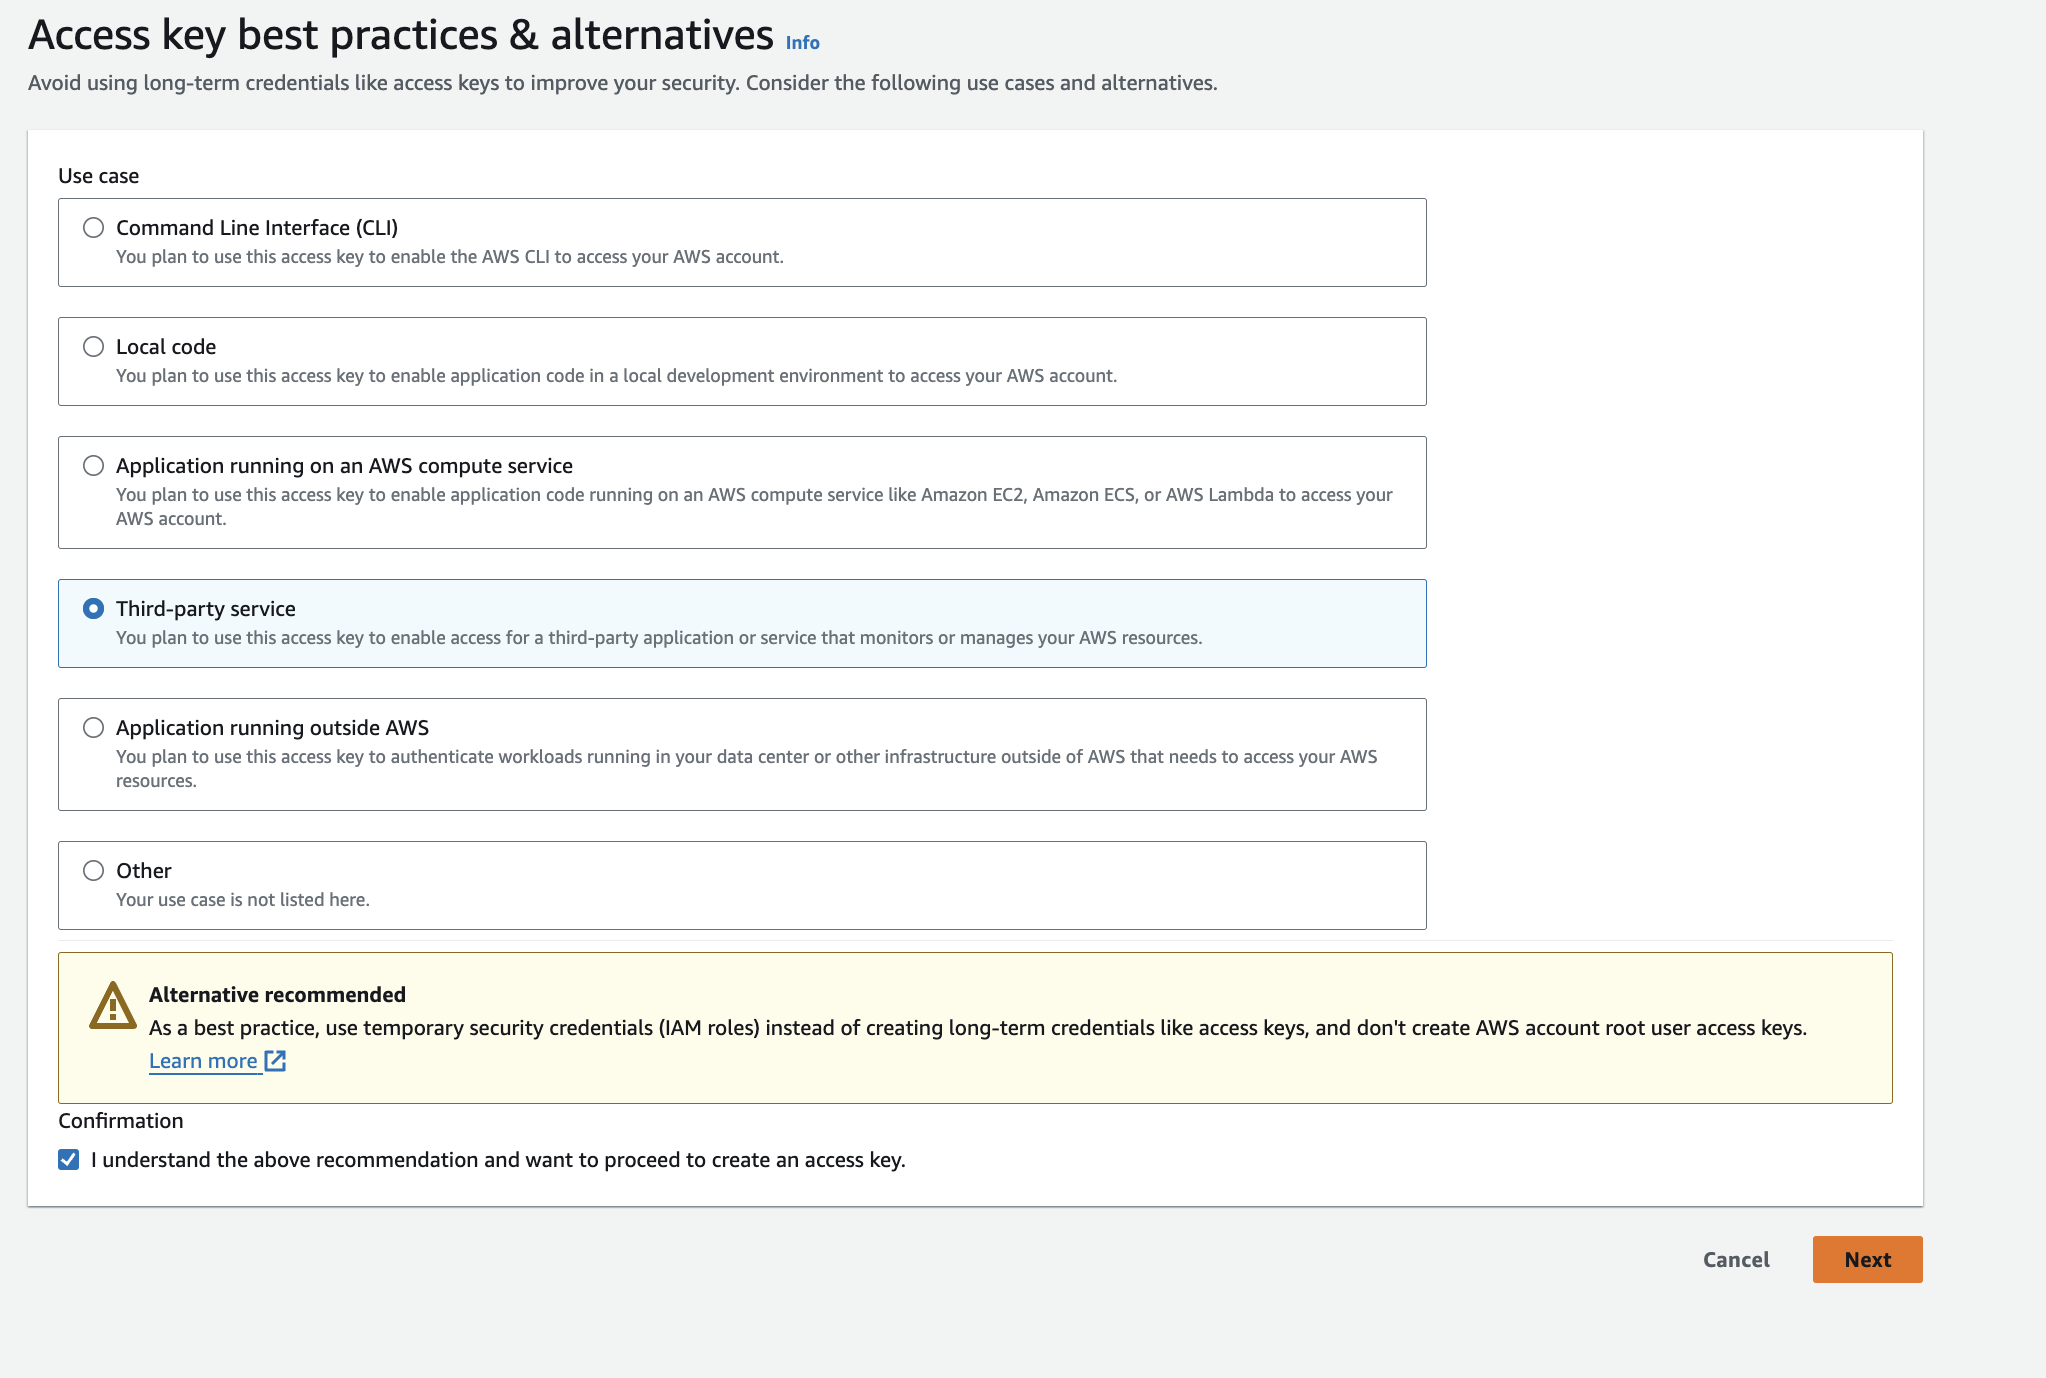The width and height of the screenshot is (2046, 1378).
Task: Select the Third-party service radio button
Action: pyautogui.click(x=93, y=609)
